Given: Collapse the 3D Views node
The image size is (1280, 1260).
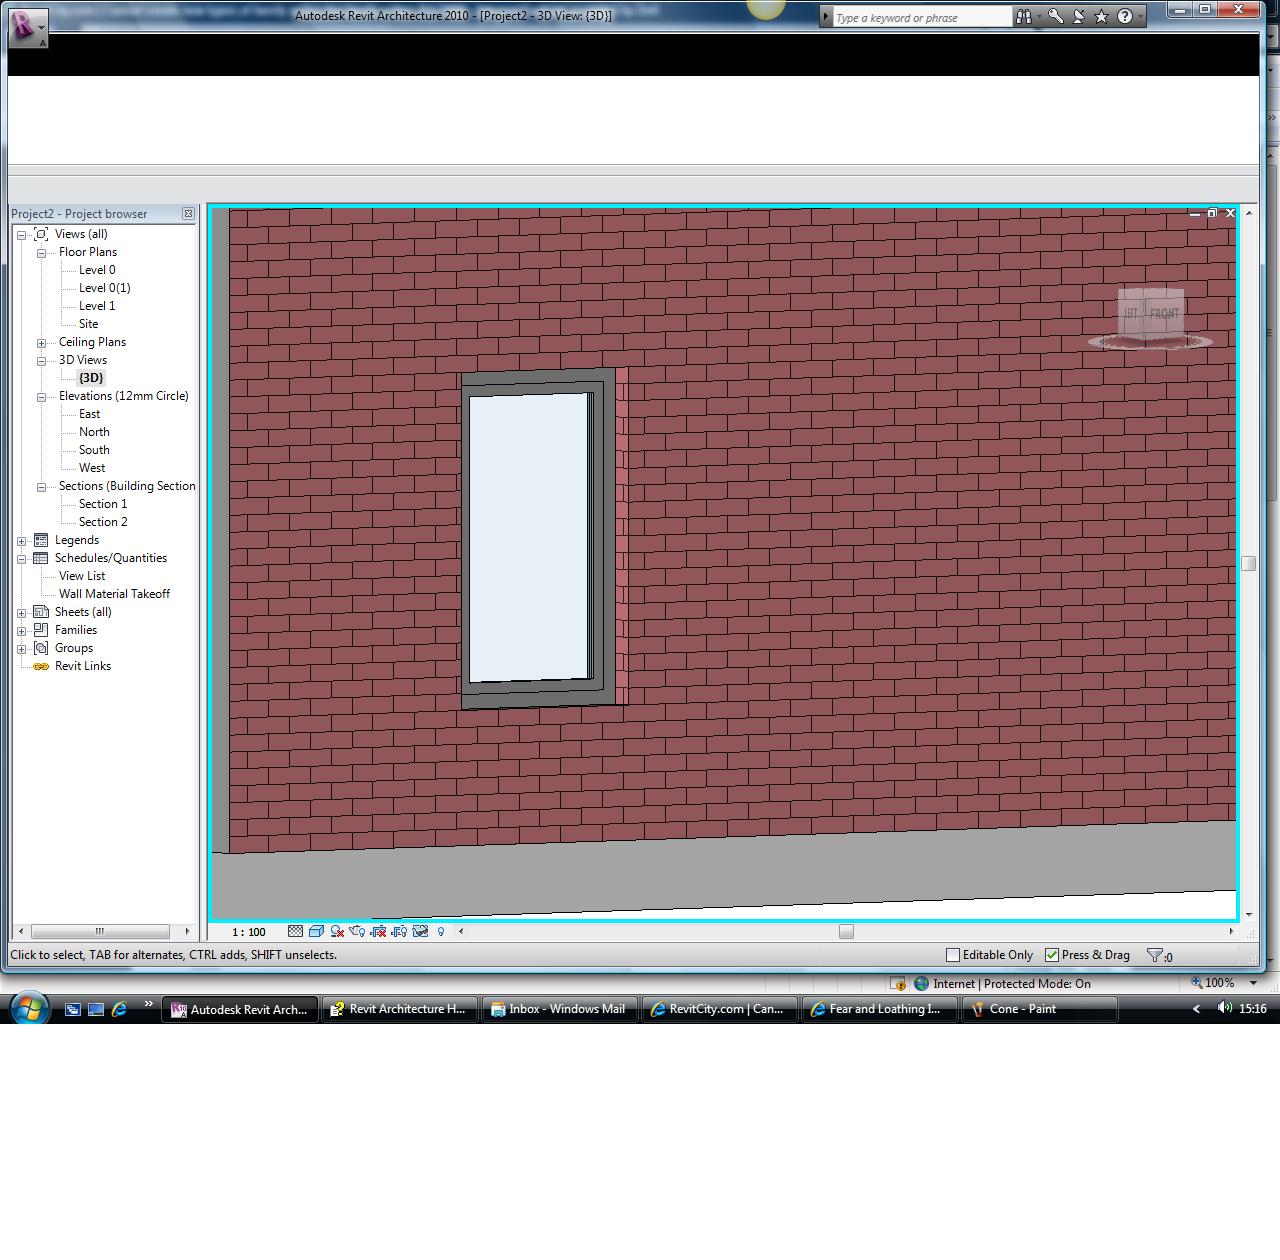Looking at the screenshot, I should (x=42, y=361).
